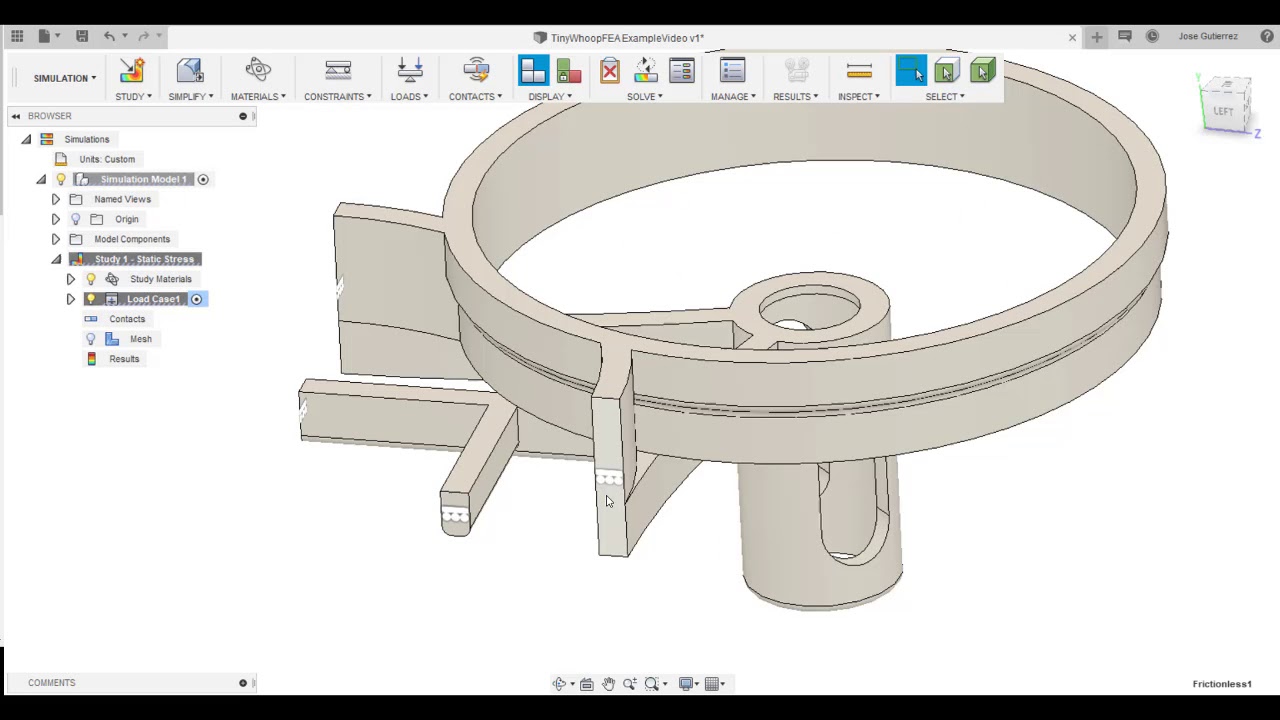Expand the Model Components folder
The height and width of the screenshot is (720, 1280).
pos(56,239)
